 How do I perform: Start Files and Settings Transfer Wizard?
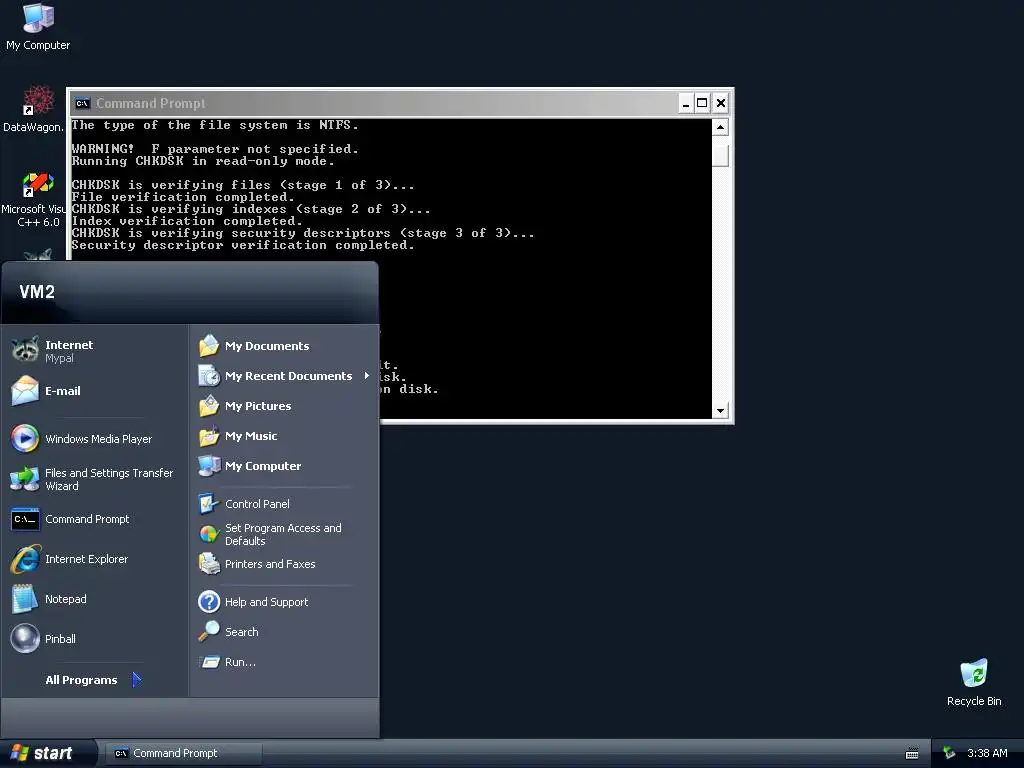coord(94,479)
